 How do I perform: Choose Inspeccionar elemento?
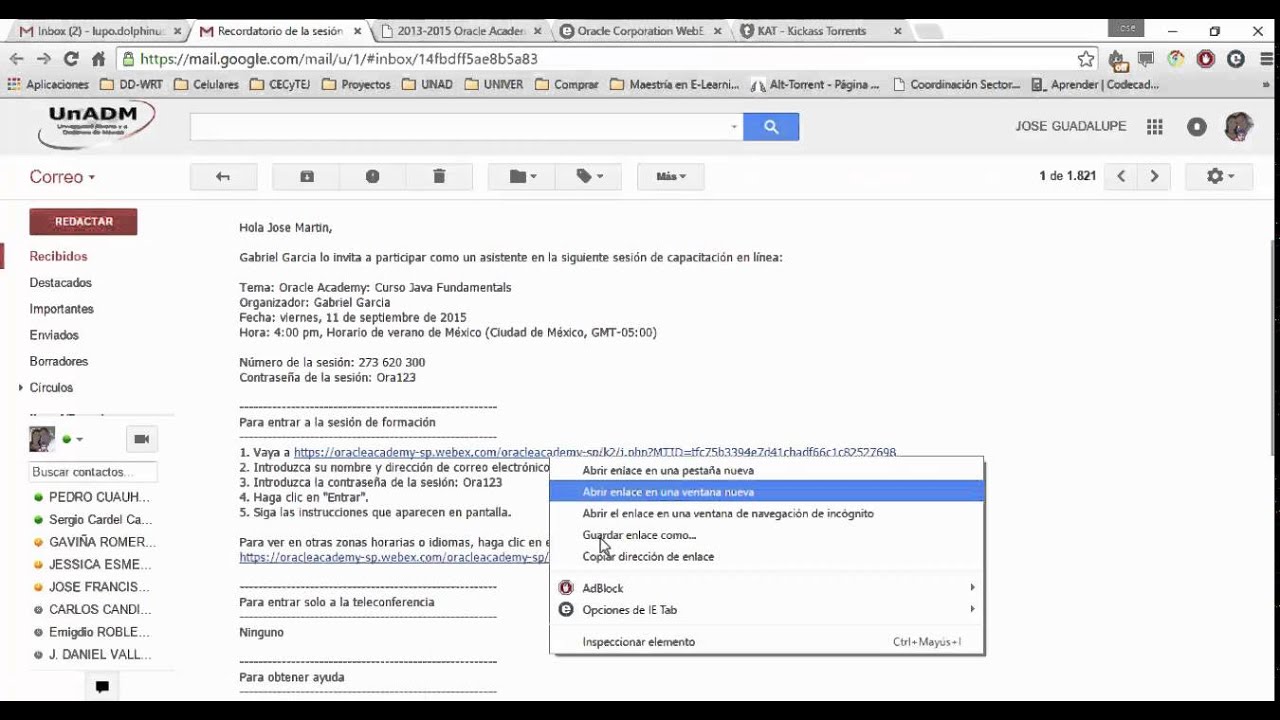point(767,642)
